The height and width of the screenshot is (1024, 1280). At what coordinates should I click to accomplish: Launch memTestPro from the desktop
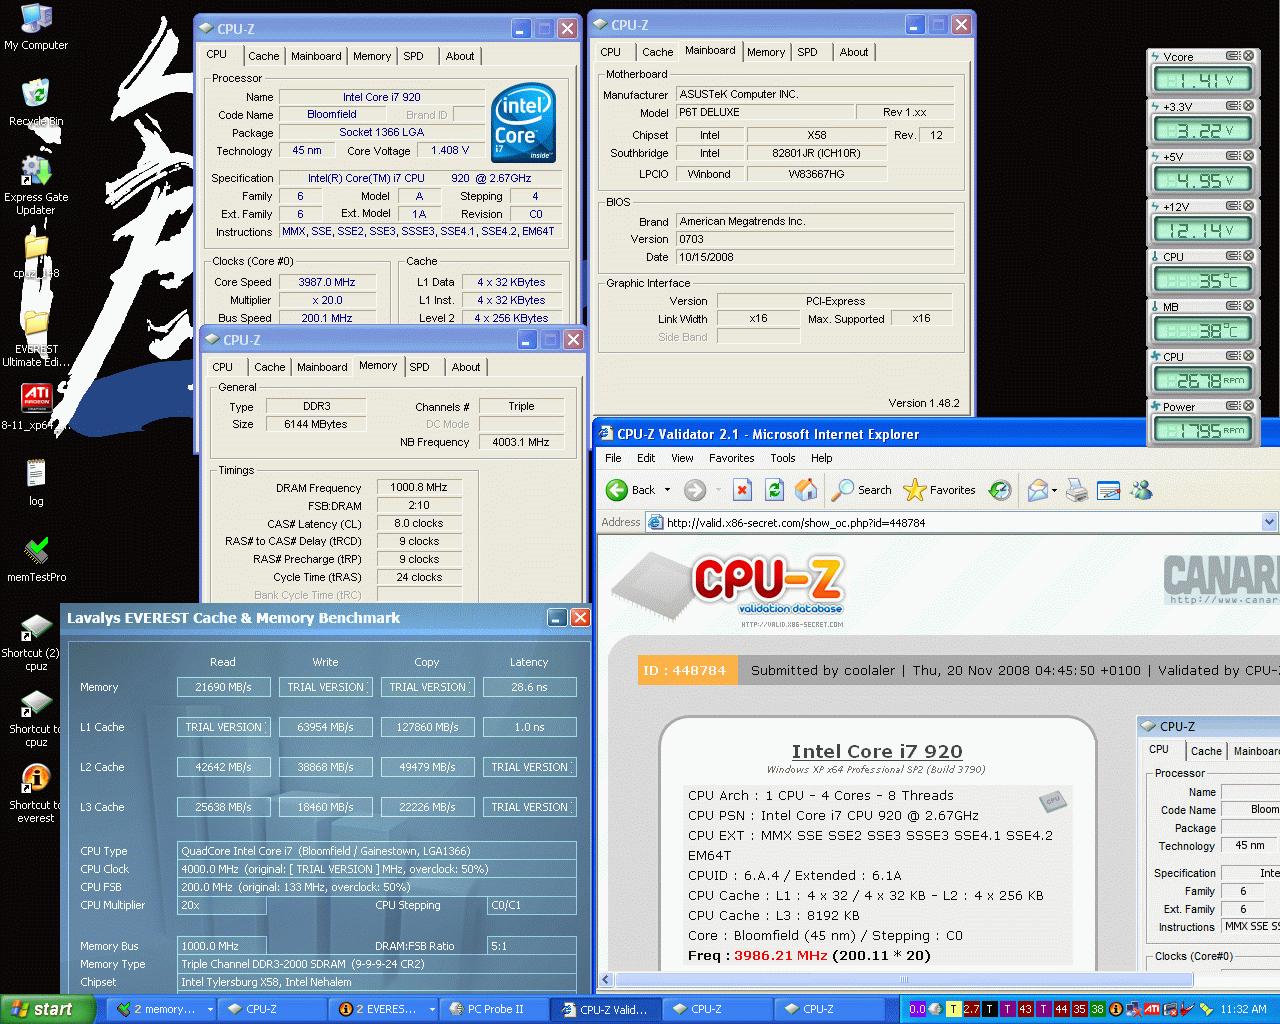pos(36,559)
